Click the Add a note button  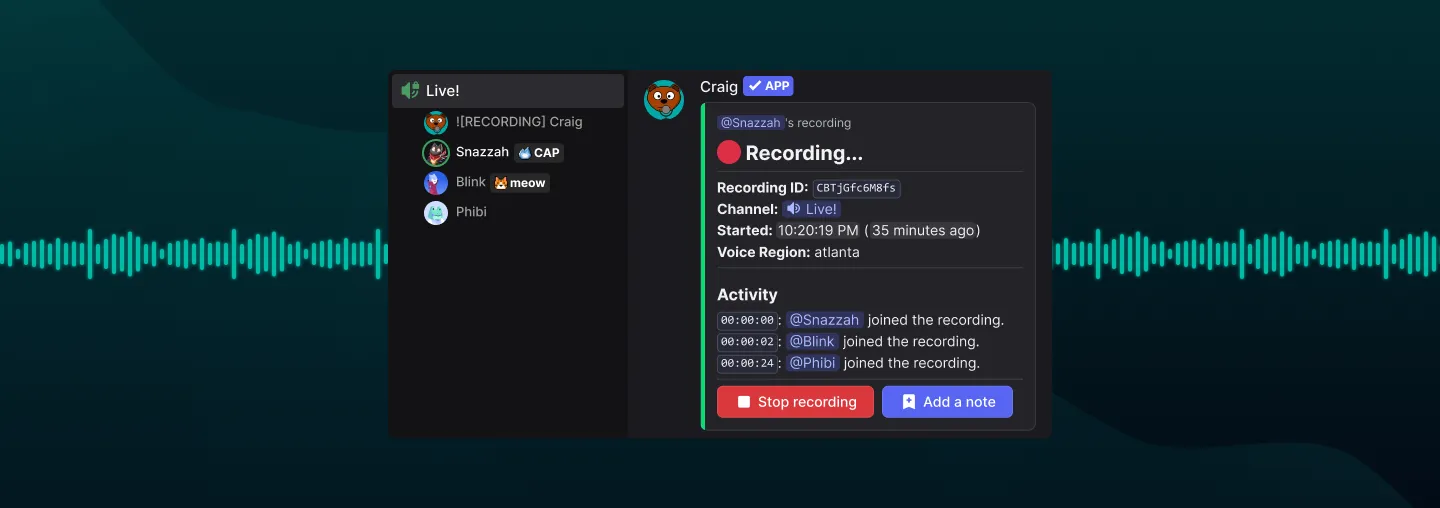click(x=947, y=402)
